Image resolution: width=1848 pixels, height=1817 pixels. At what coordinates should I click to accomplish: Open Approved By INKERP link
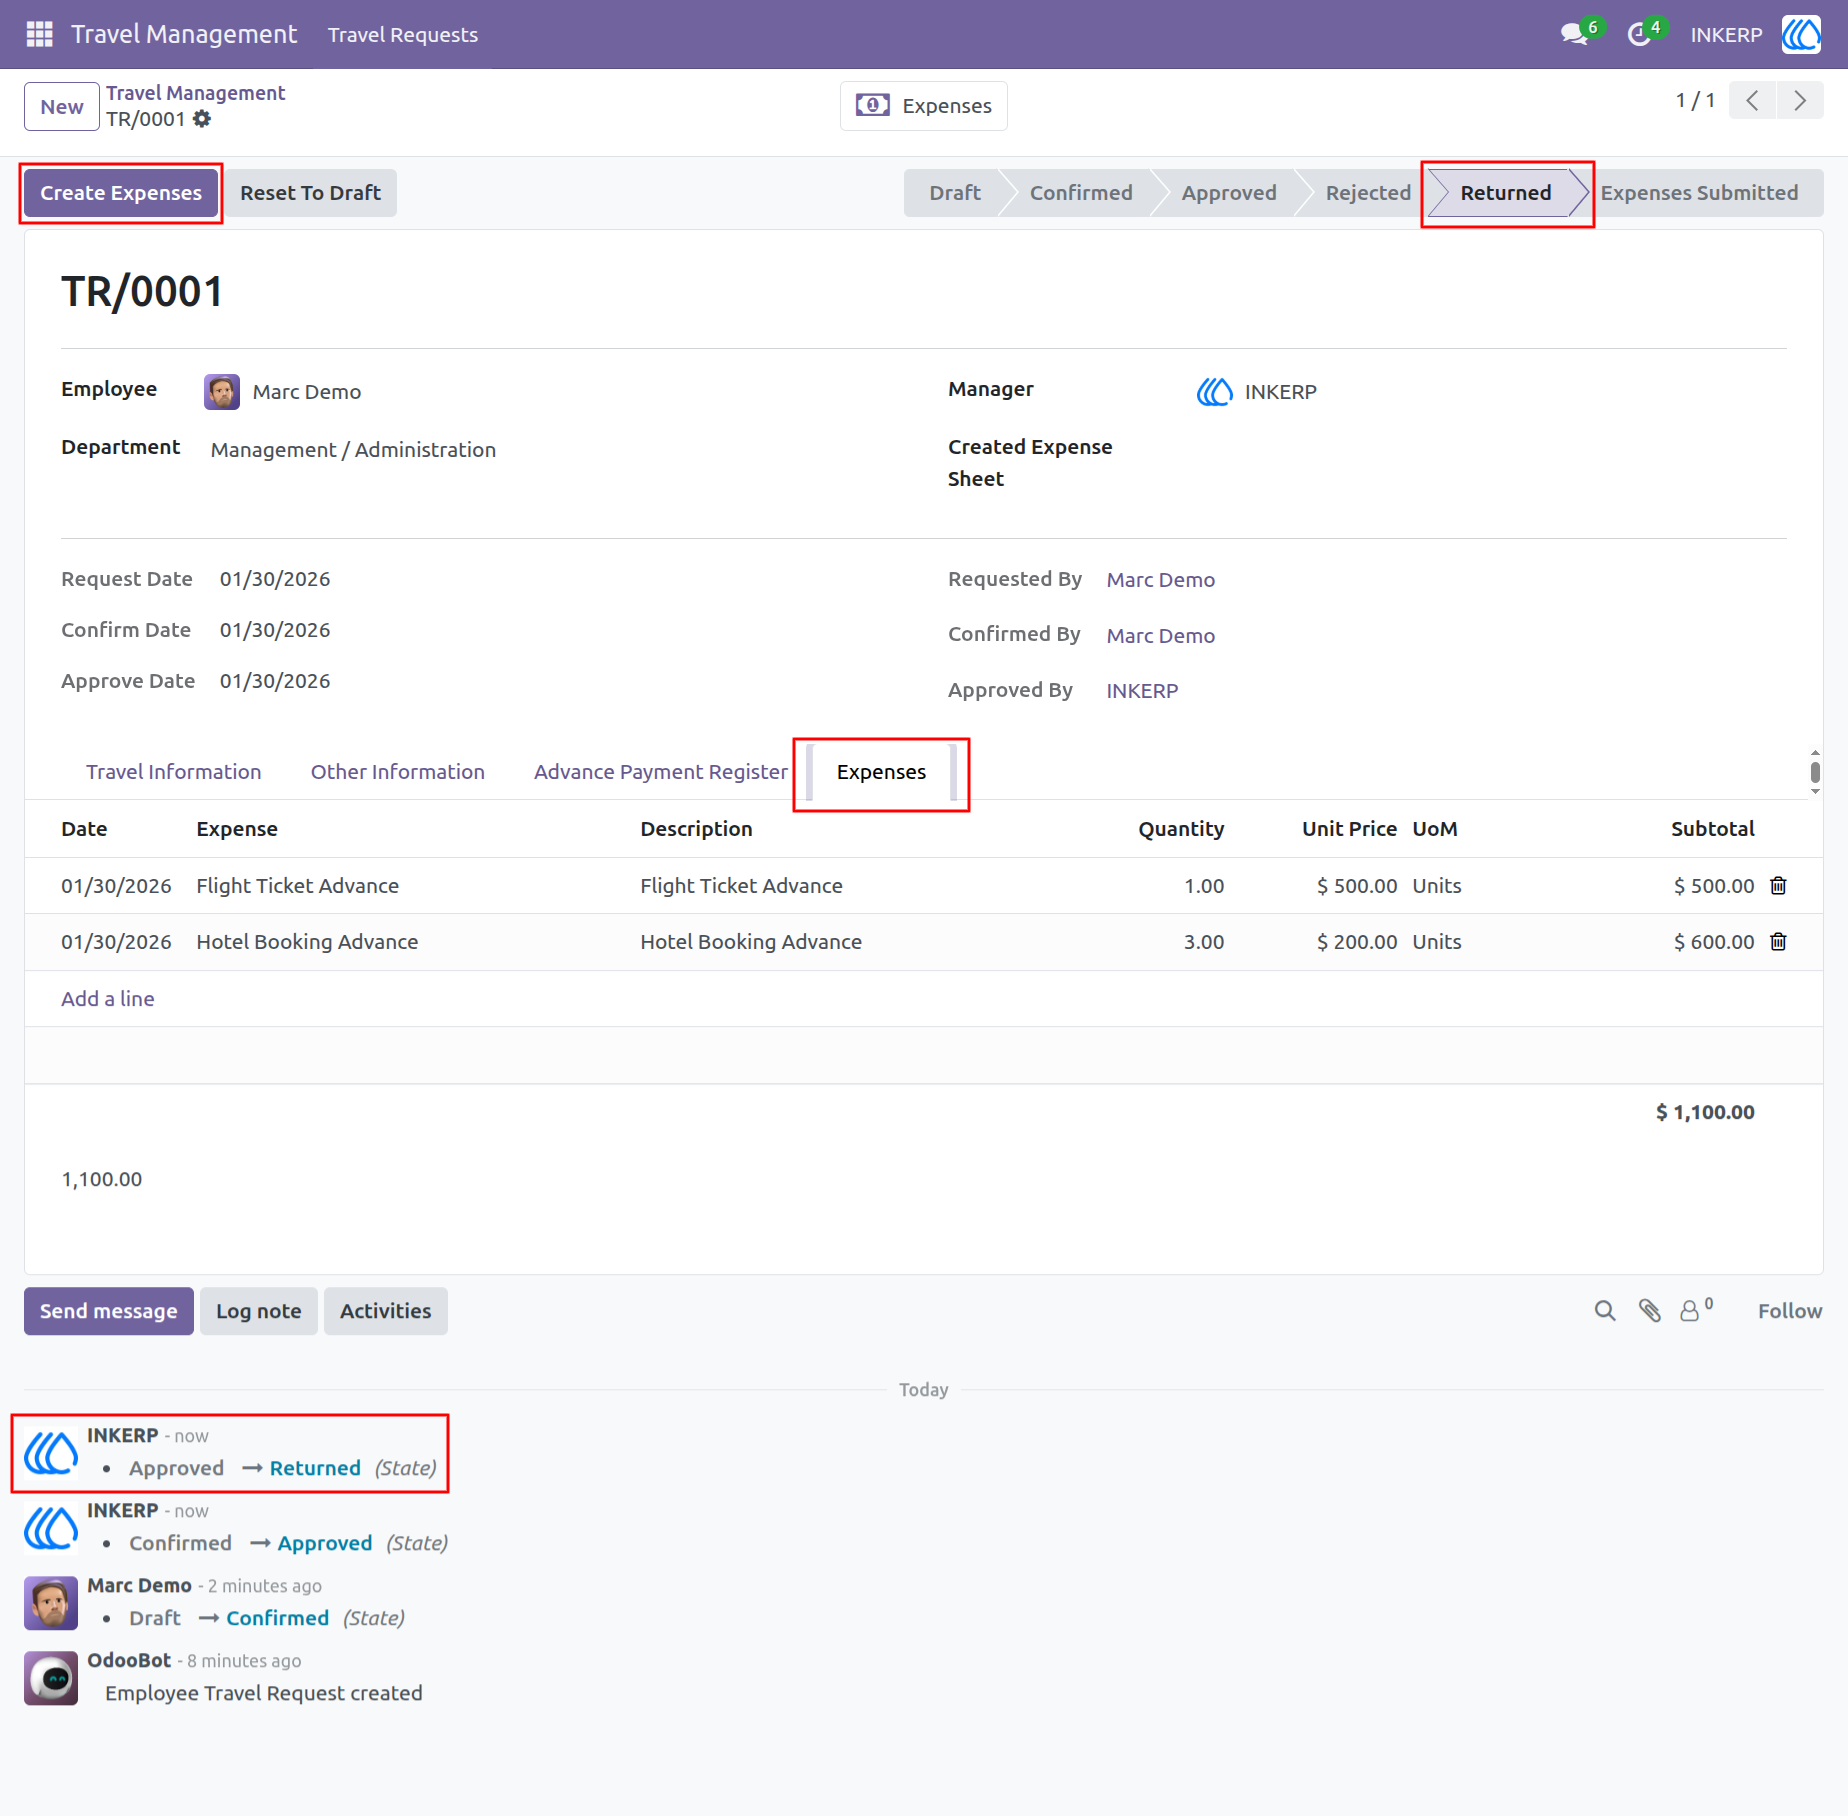point(1142,691)
